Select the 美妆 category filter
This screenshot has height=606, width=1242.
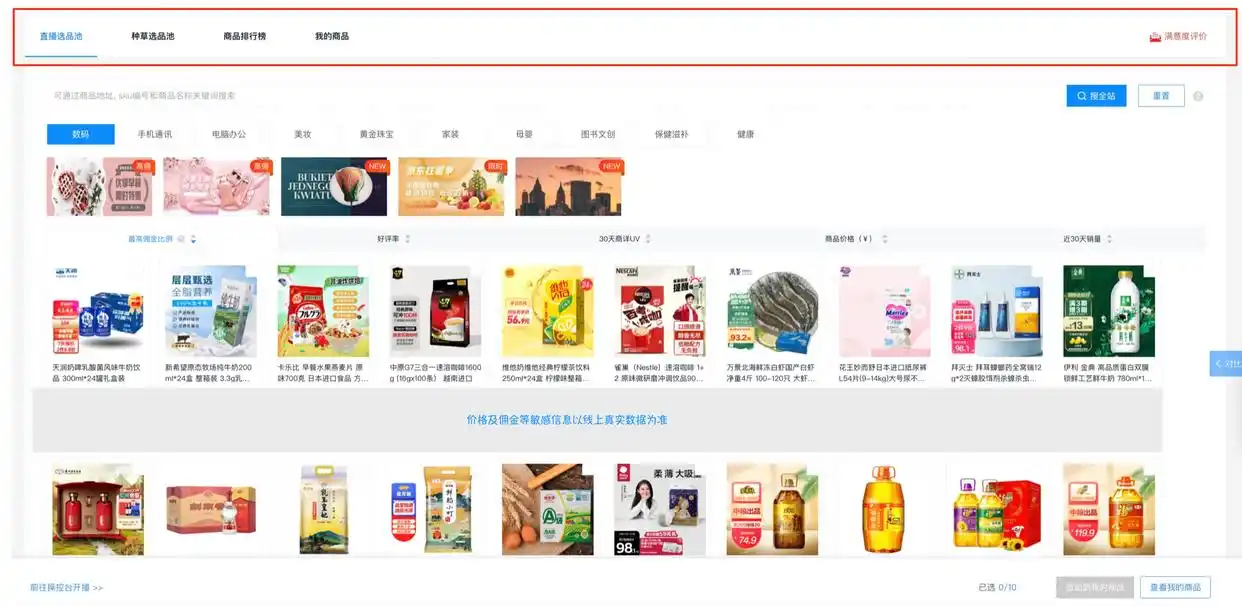click(x=302, y=134)
